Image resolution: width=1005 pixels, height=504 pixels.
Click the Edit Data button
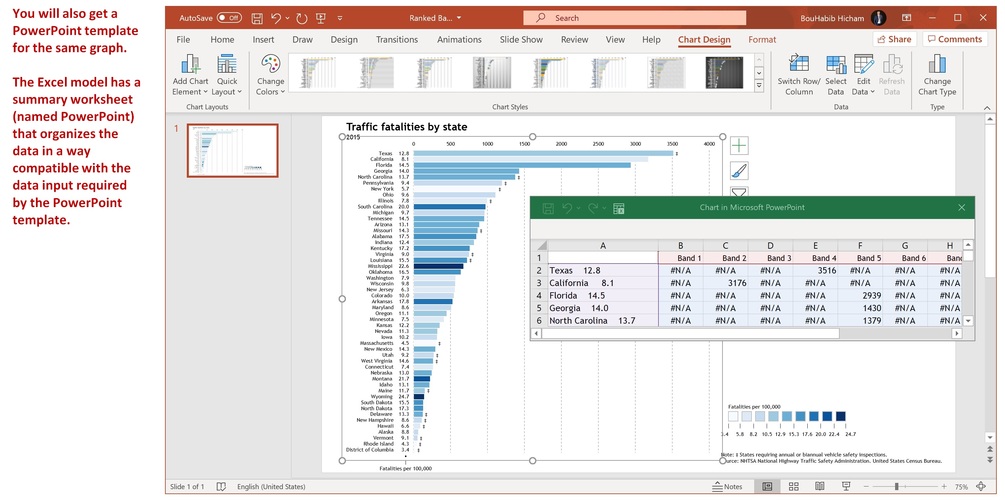863,75
